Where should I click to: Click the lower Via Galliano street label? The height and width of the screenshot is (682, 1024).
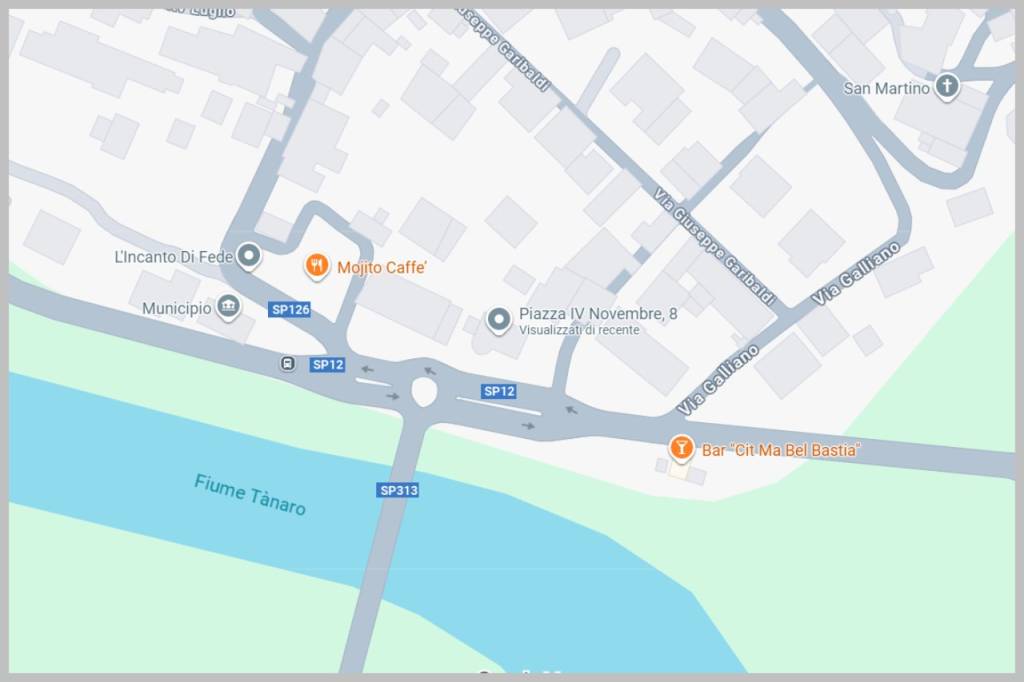pos(718,380)
